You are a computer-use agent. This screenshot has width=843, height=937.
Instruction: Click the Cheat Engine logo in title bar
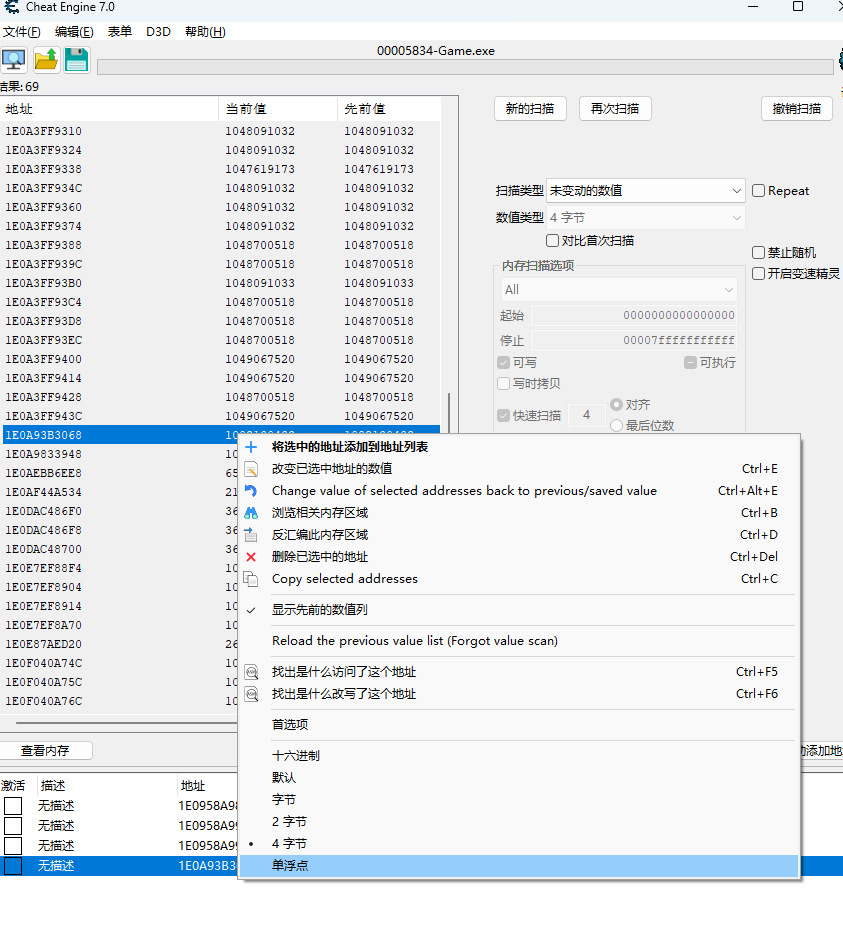[x=11, y=7]
